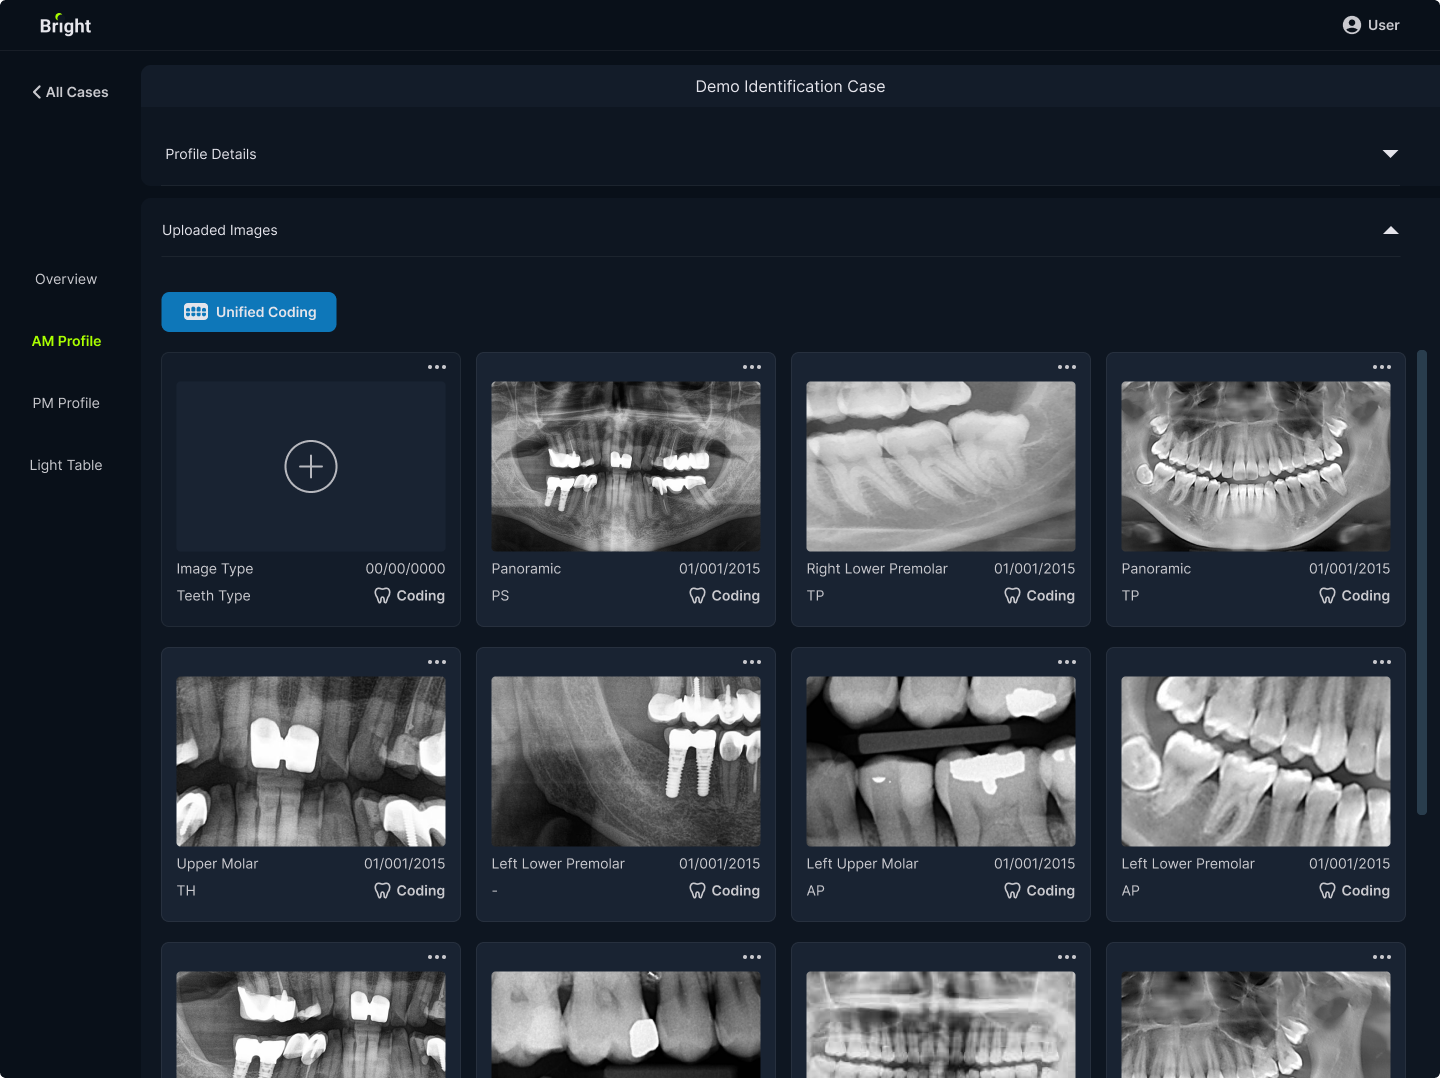Click the image grid vertical scrollbar
This screenshot has height=1078, width=1440.
1422,582
